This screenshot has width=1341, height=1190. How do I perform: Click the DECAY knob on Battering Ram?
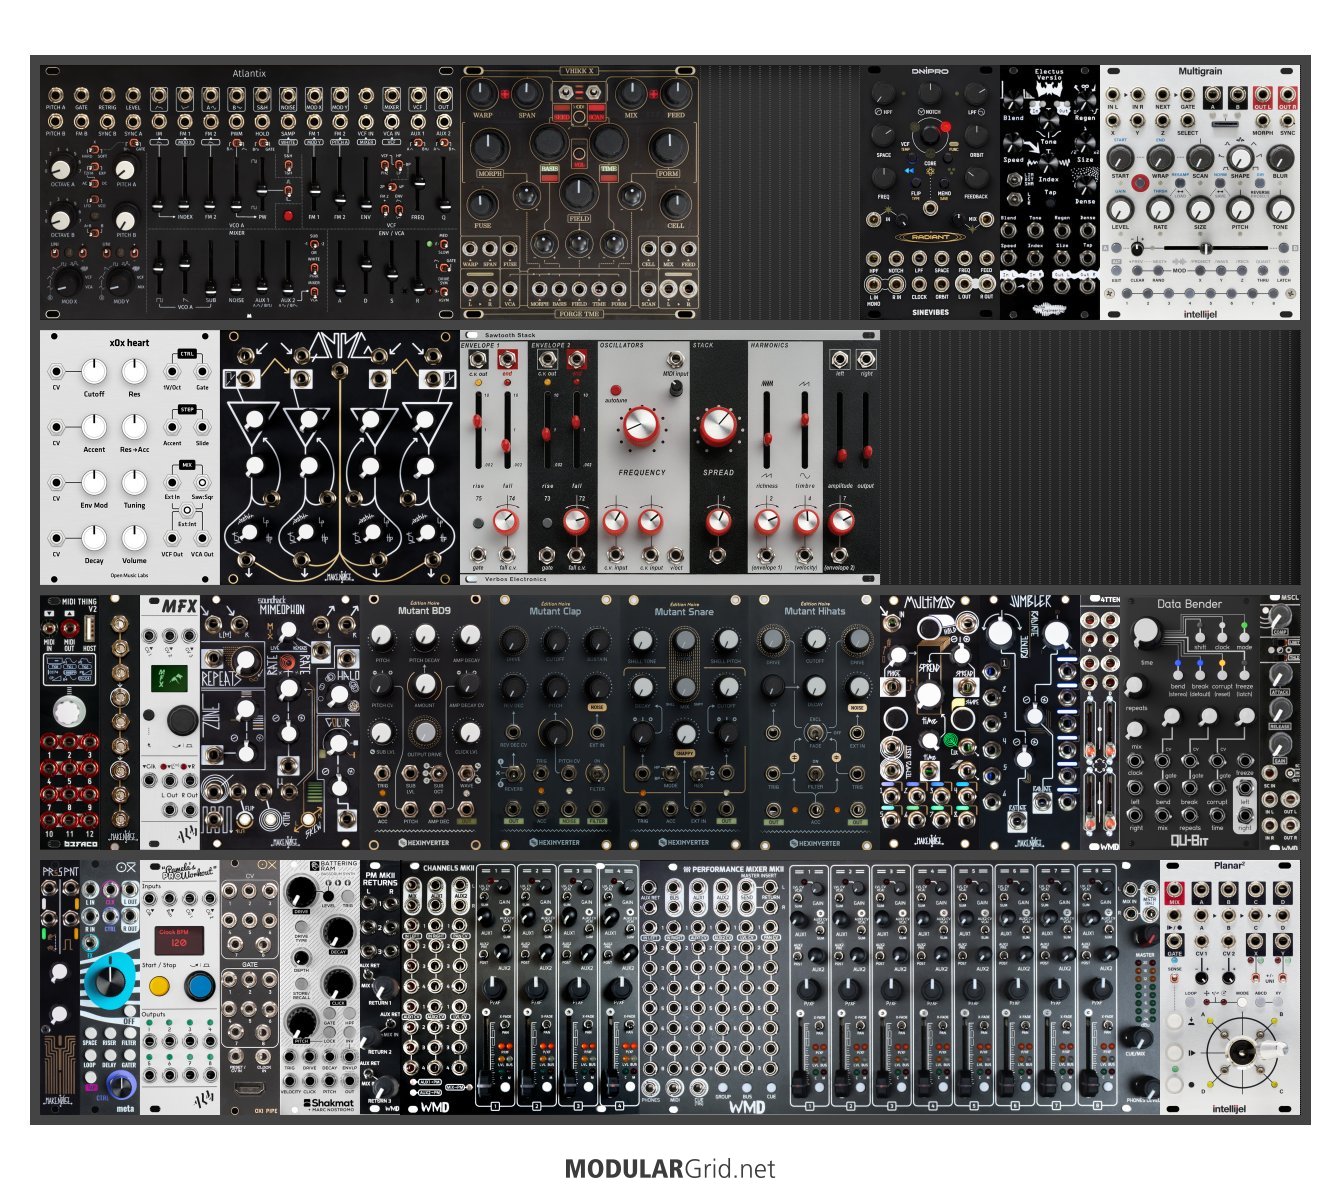point(339,932)
